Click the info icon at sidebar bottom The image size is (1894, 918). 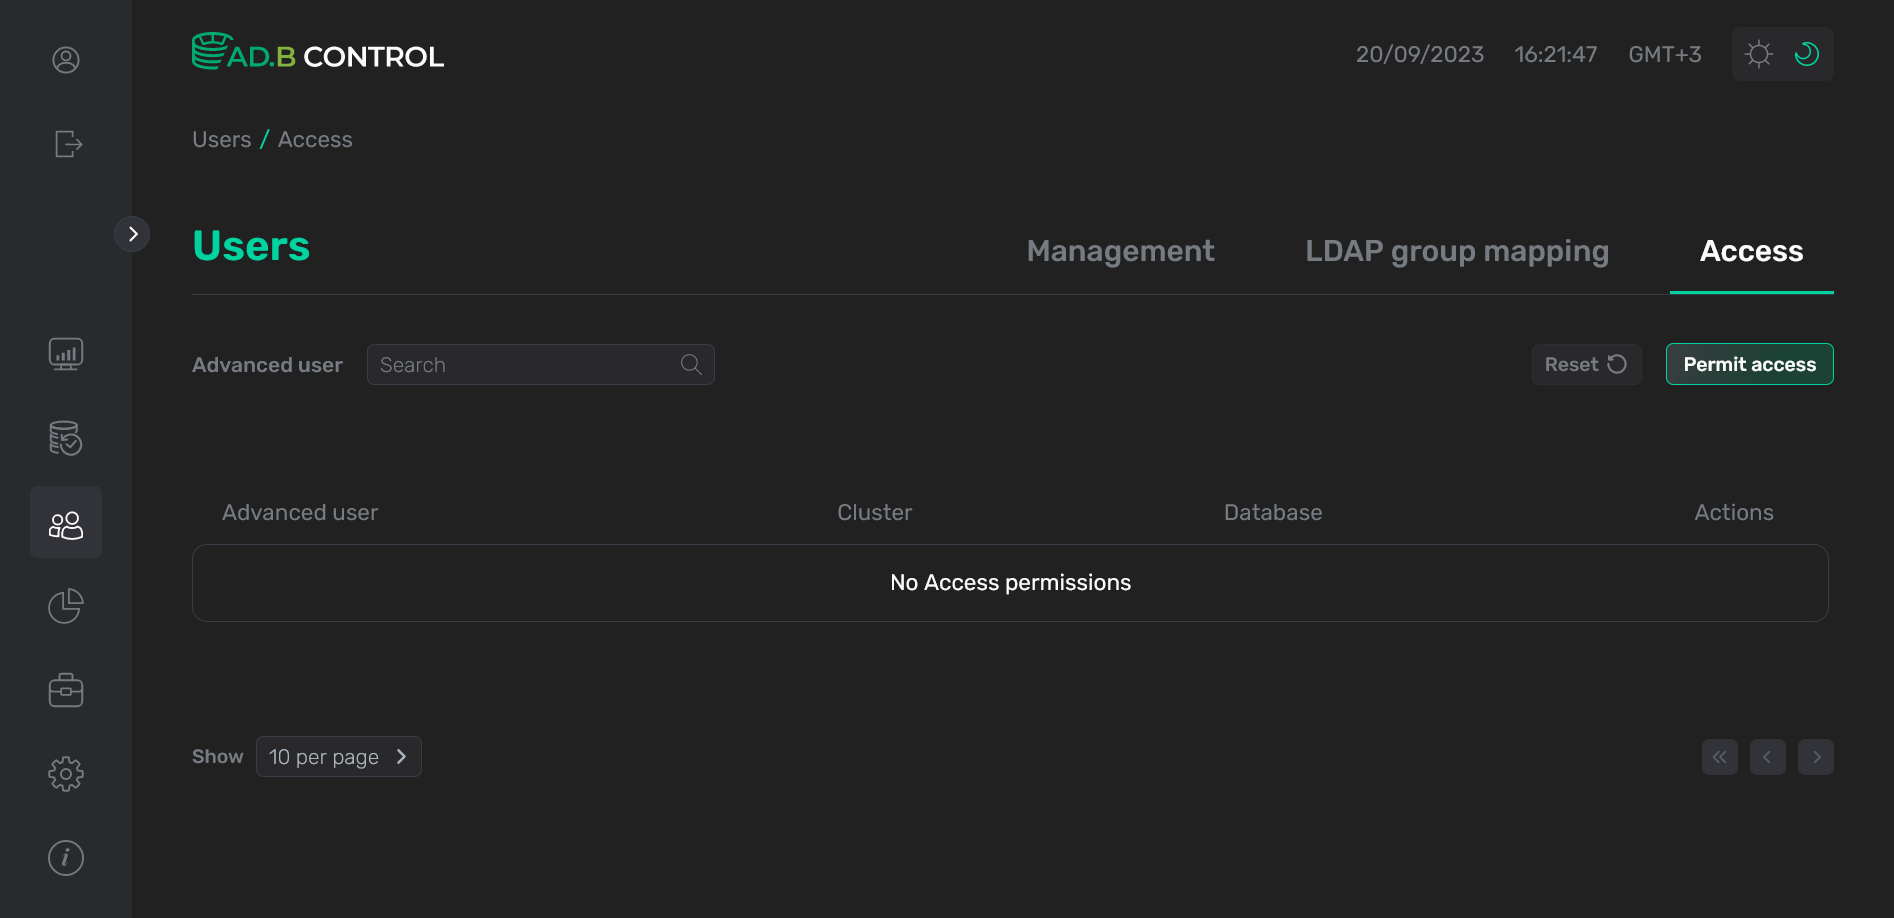click(65, 857)
